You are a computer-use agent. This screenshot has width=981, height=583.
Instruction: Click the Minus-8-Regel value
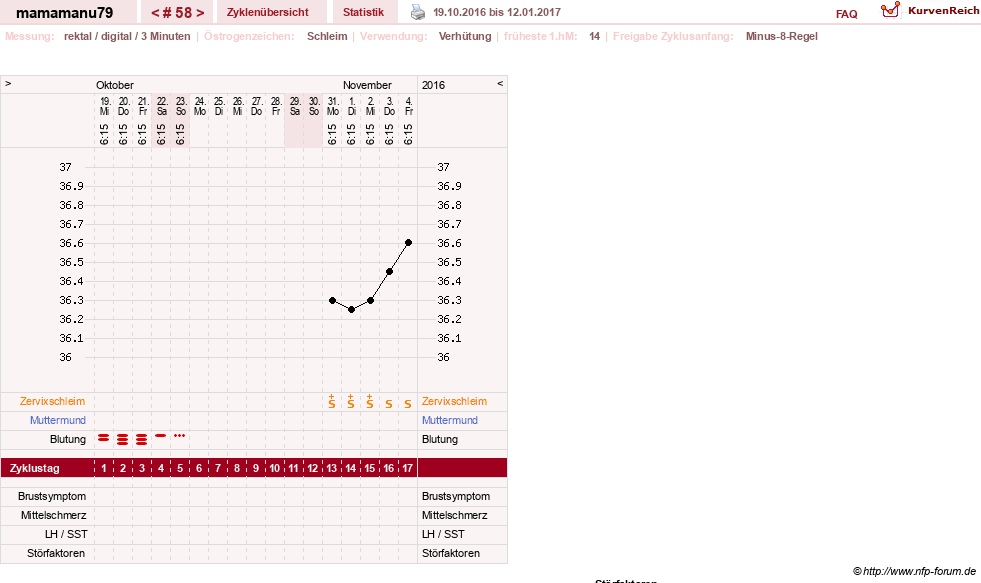point(781,36)
